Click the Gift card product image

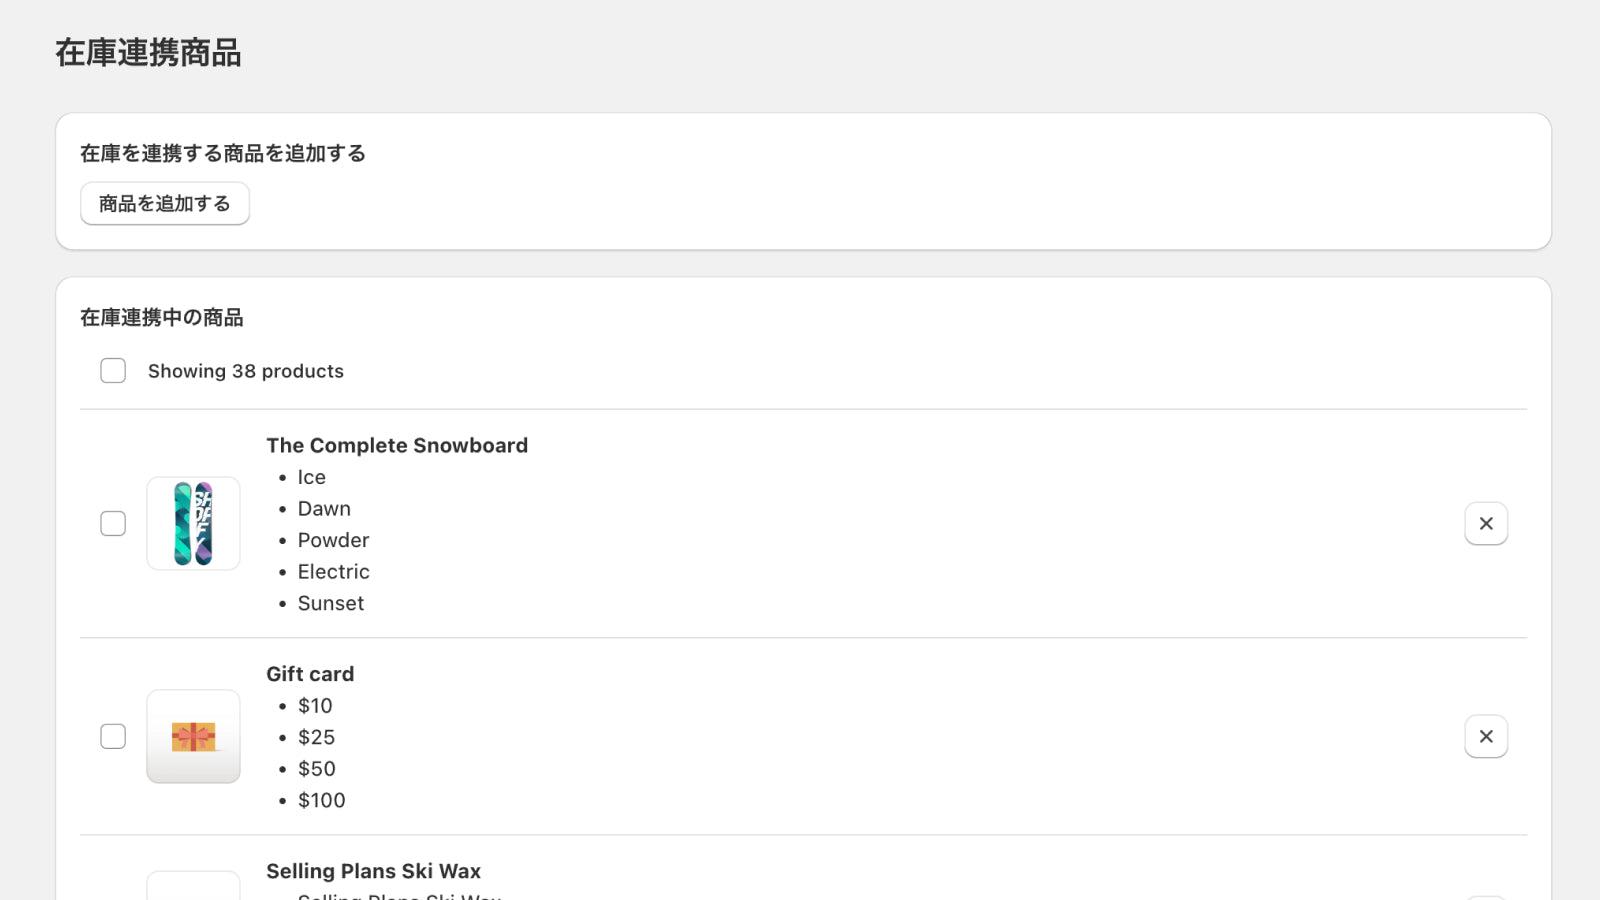tap(193, 736)
